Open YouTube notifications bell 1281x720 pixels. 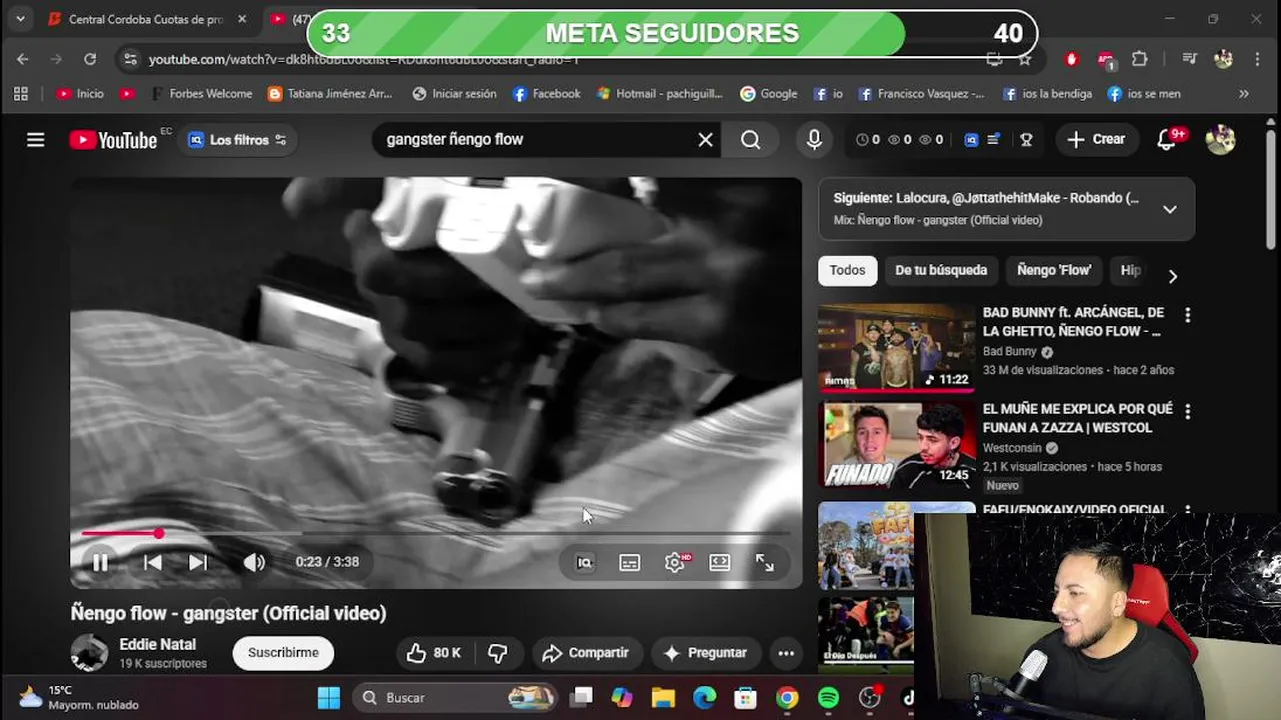[x=1166, y=140]
